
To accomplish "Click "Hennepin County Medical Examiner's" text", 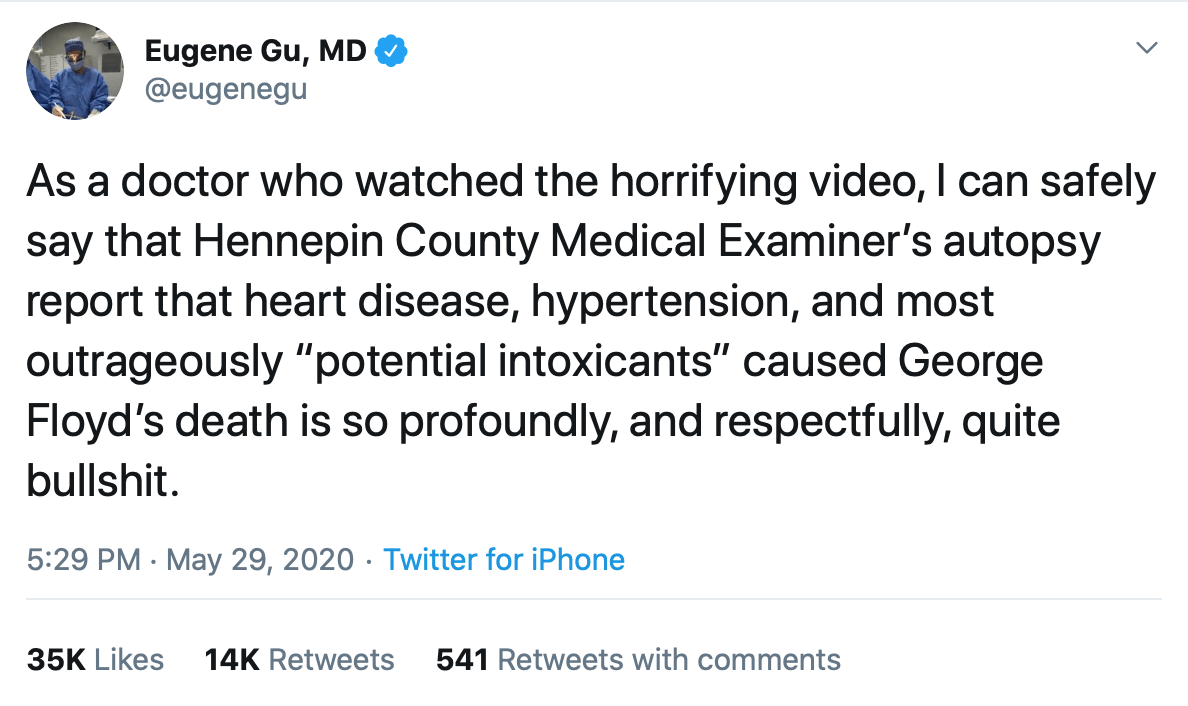I will tap(562, 241).
